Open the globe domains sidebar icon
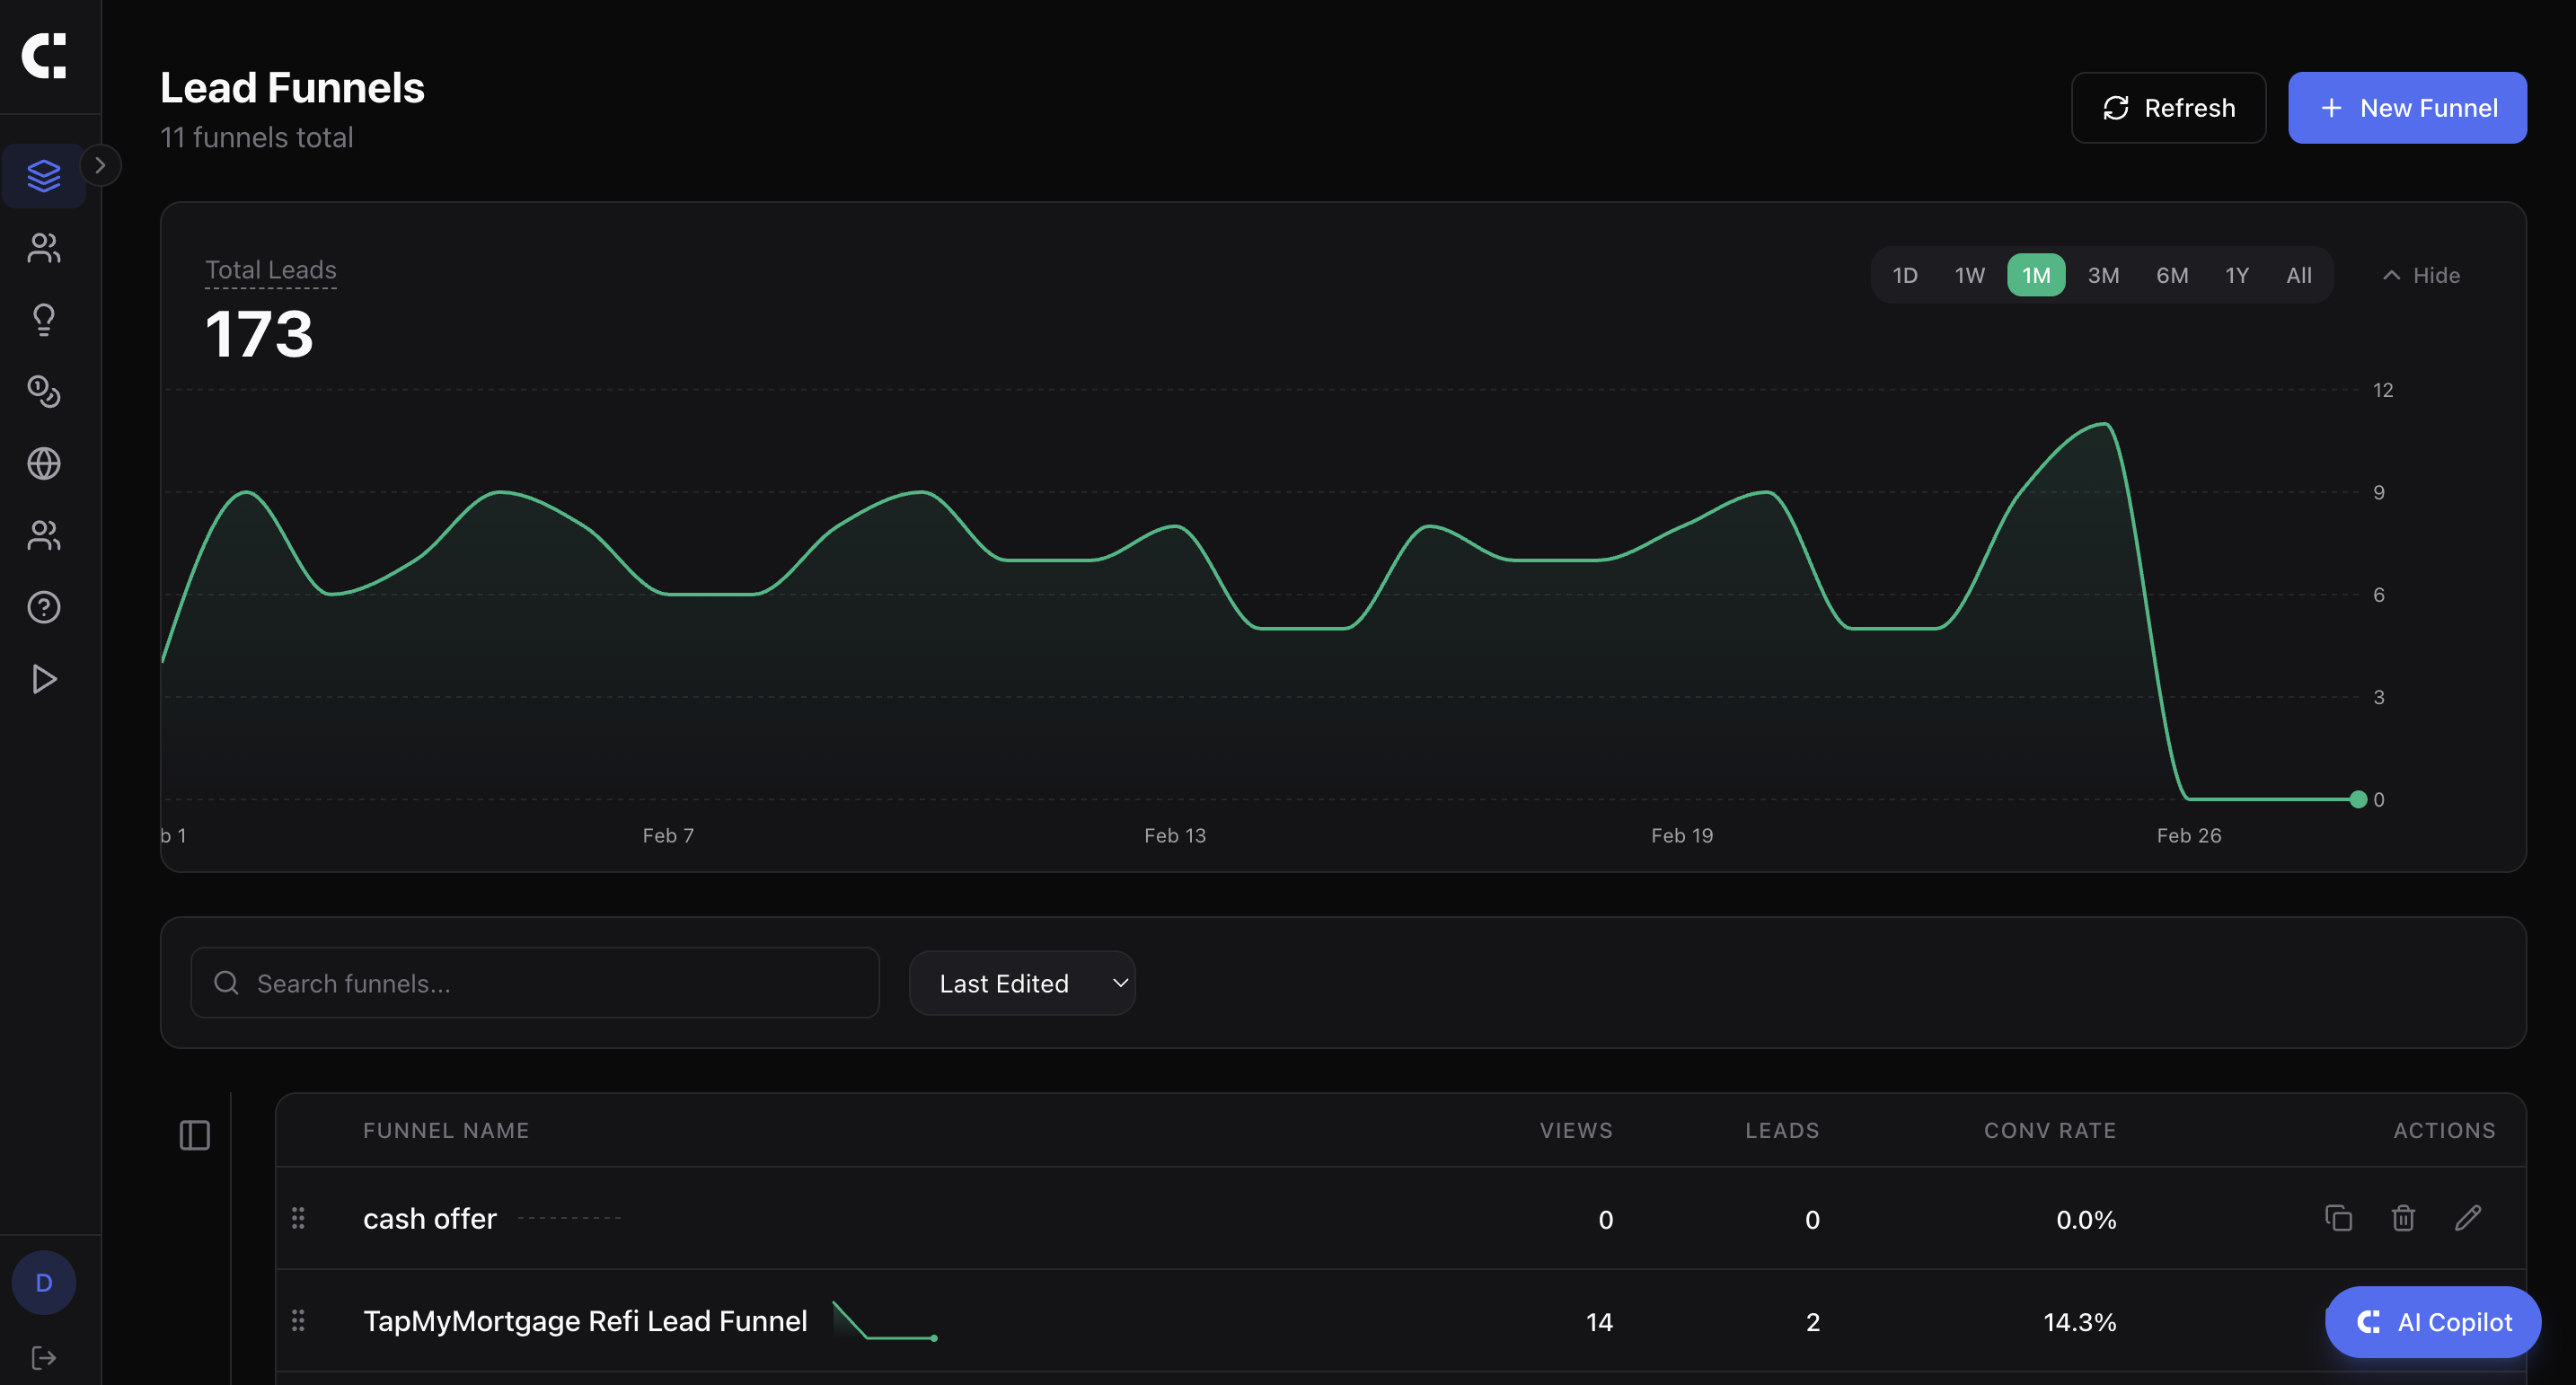 [43, 463]
